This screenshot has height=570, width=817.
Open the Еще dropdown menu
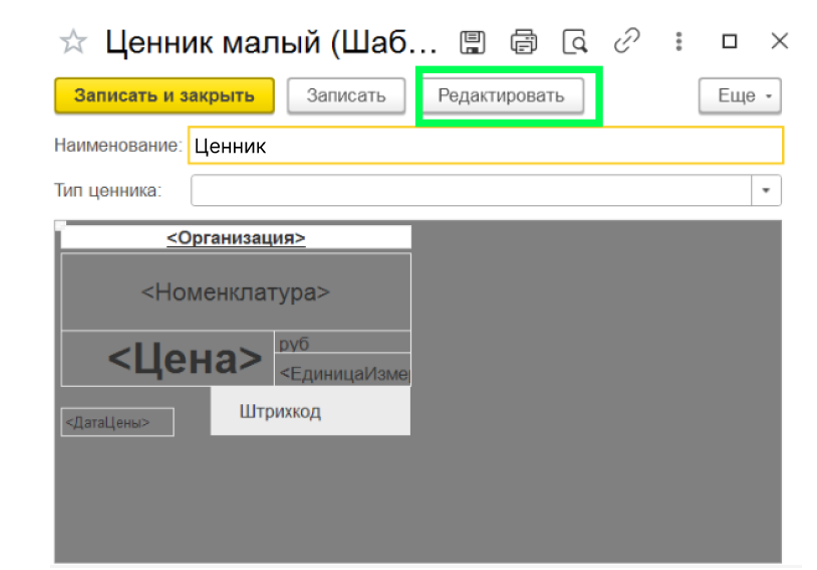point(740,95)
